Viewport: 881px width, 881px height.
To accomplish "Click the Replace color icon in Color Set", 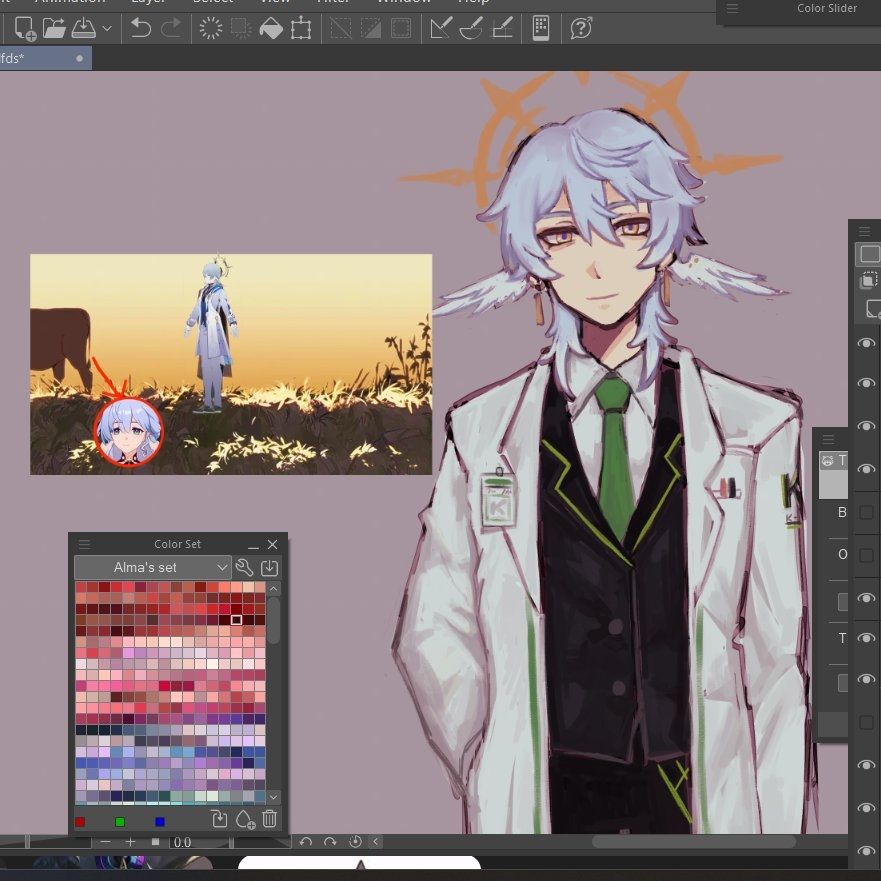I will coord(220,819).
